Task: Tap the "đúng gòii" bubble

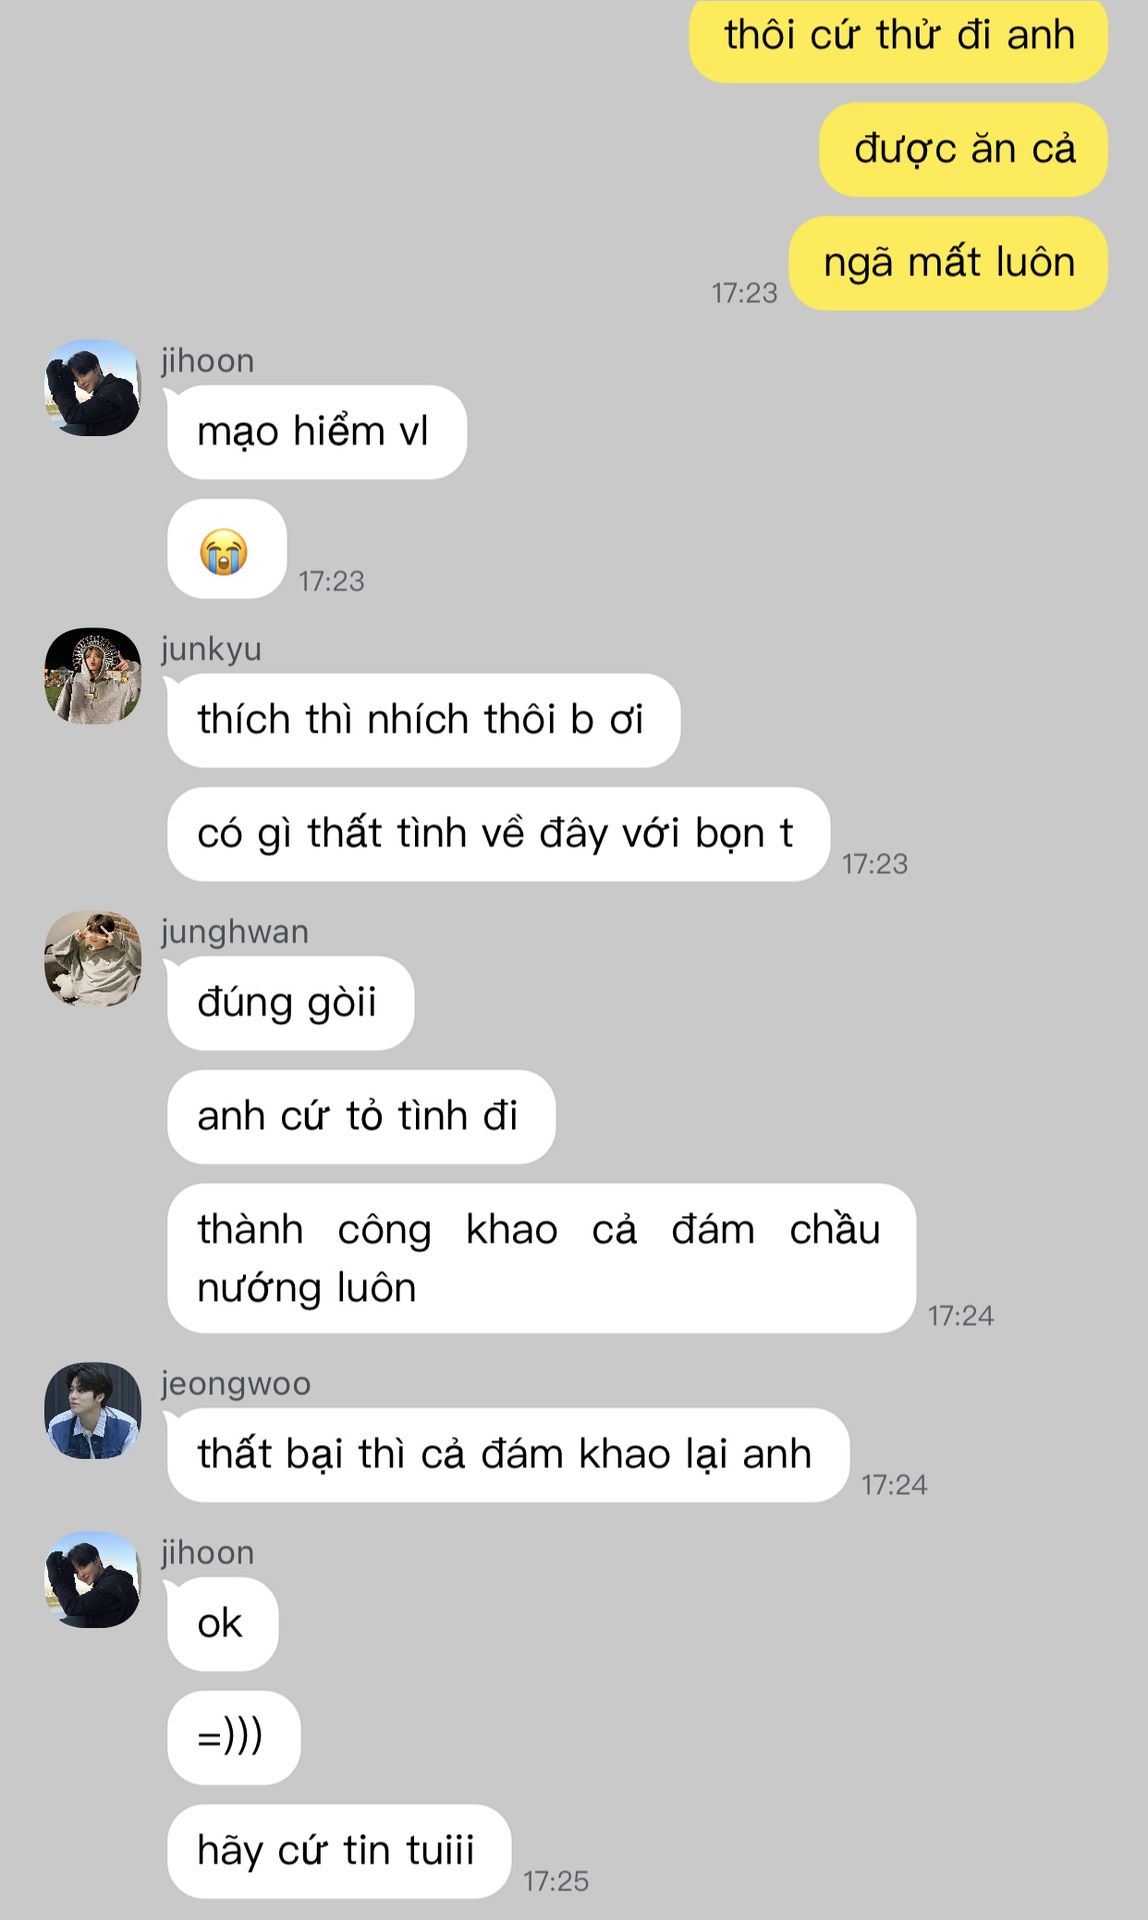Action: [291, 1003]
